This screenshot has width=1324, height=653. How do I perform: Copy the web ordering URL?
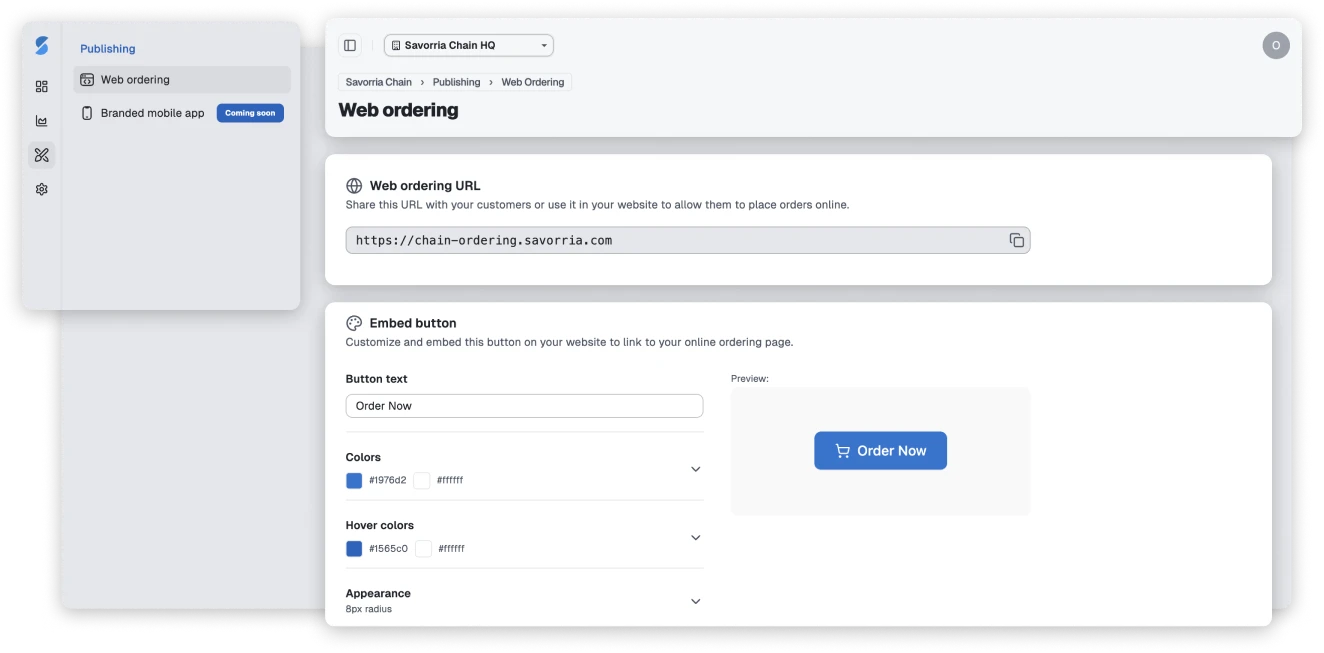tap(1017, 240)
